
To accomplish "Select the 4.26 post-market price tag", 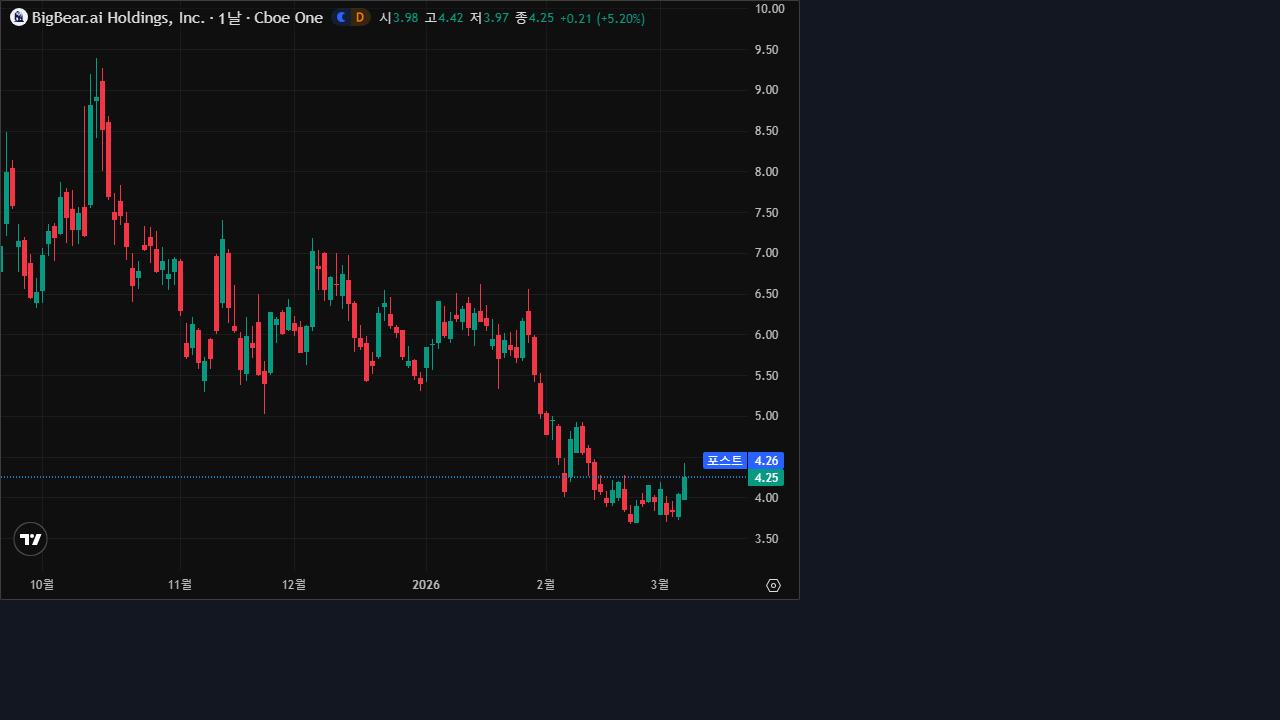I will pos(766,461).
